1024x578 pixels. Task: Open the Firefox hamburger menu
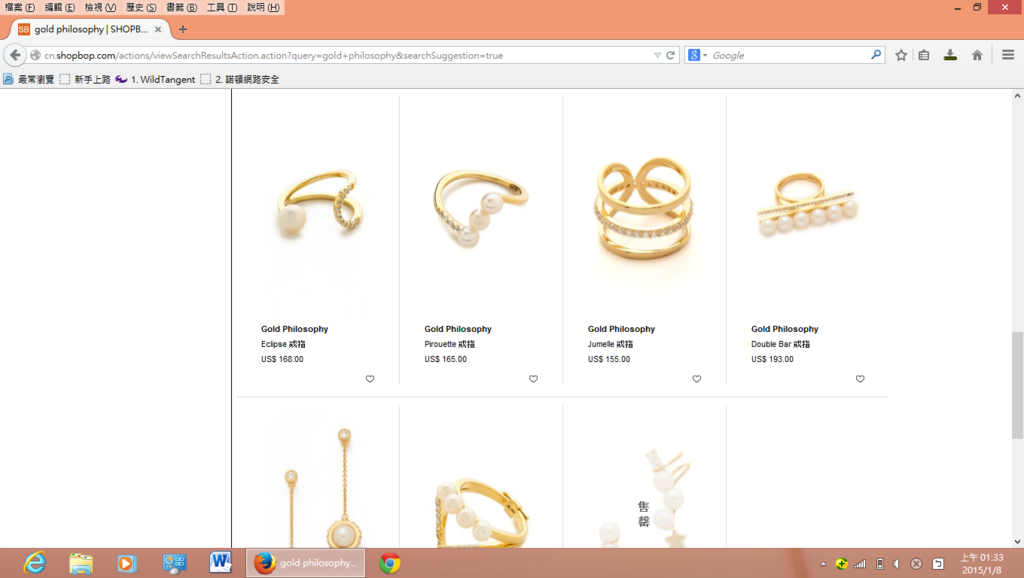1008,56
